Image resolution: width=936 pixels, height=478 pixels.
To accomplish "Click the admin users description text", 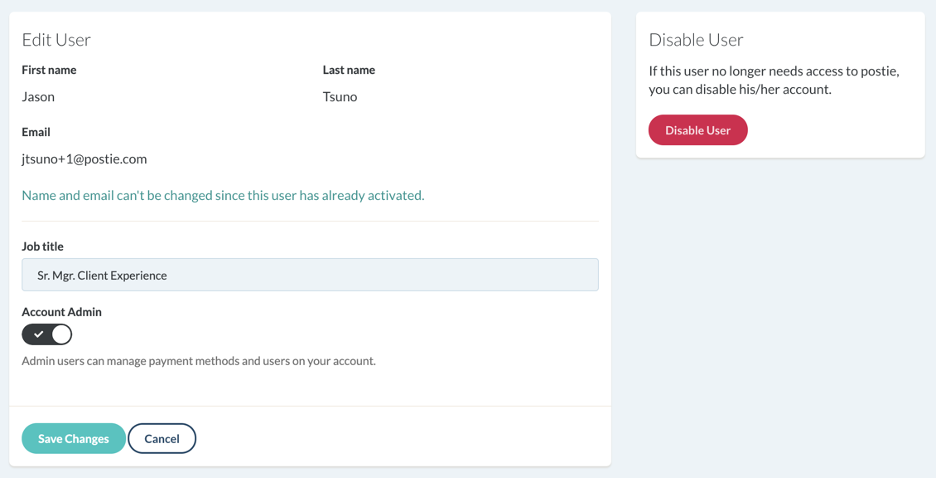I will click(199, 360).
